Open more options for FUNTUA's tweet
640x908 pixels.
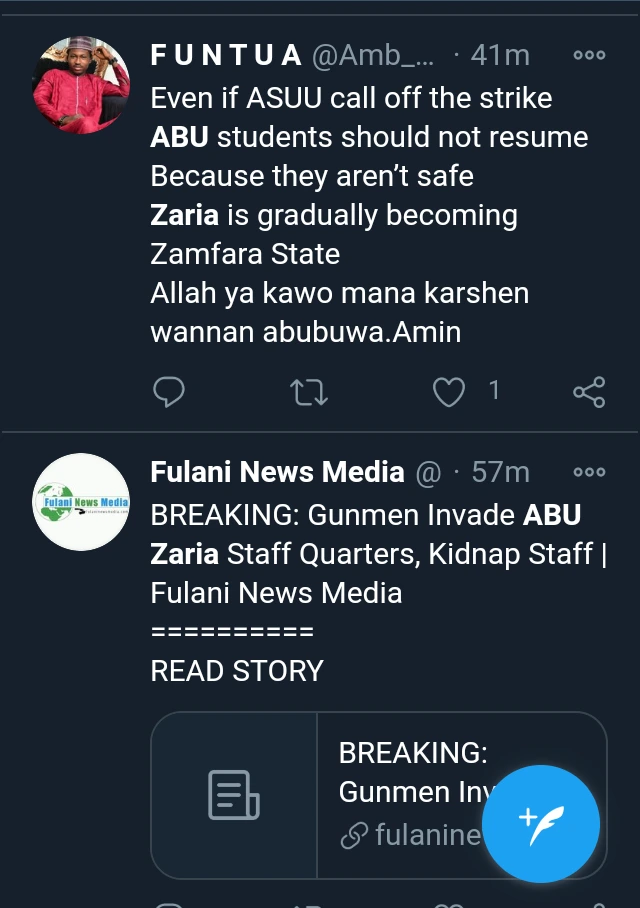coord(589,56)
